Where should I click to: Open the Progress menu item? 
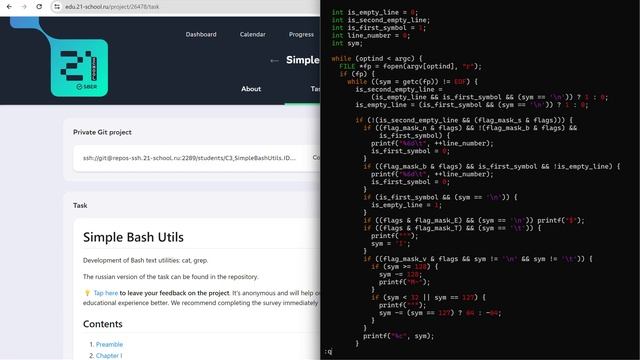(x=301, y=34)
